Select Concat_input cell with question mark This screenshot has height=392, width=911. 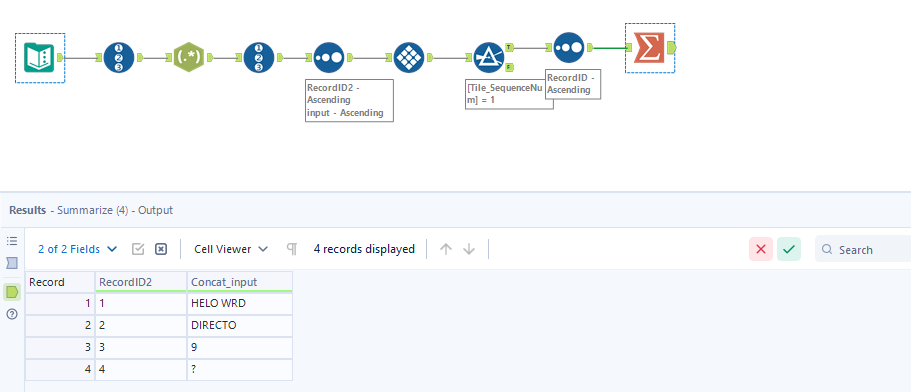(x=240, y=369)
